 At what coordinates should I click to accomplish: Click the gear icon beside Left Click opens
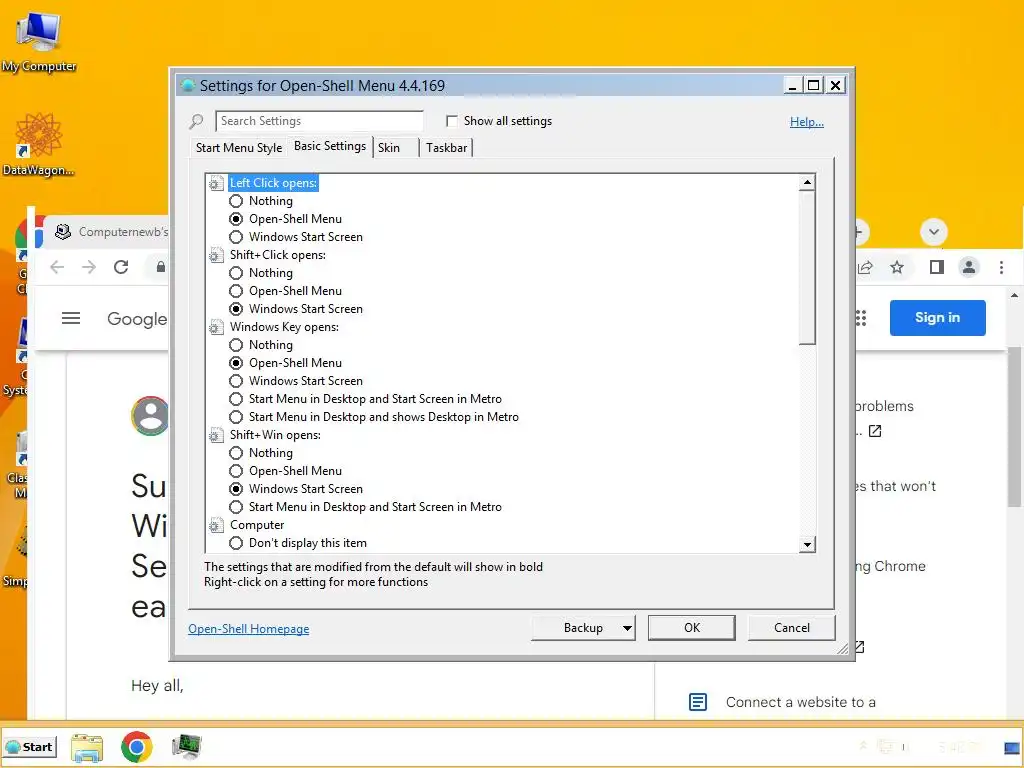point(216,184)
